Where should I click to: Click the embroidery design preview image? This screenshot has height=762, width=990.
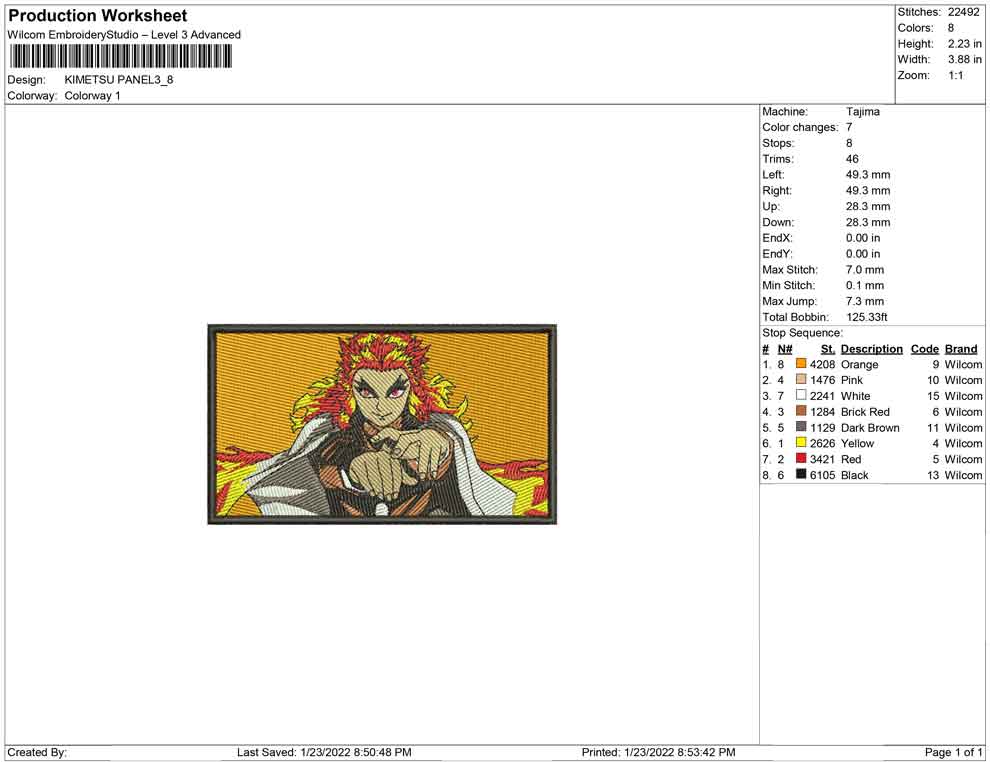[382, 424]
